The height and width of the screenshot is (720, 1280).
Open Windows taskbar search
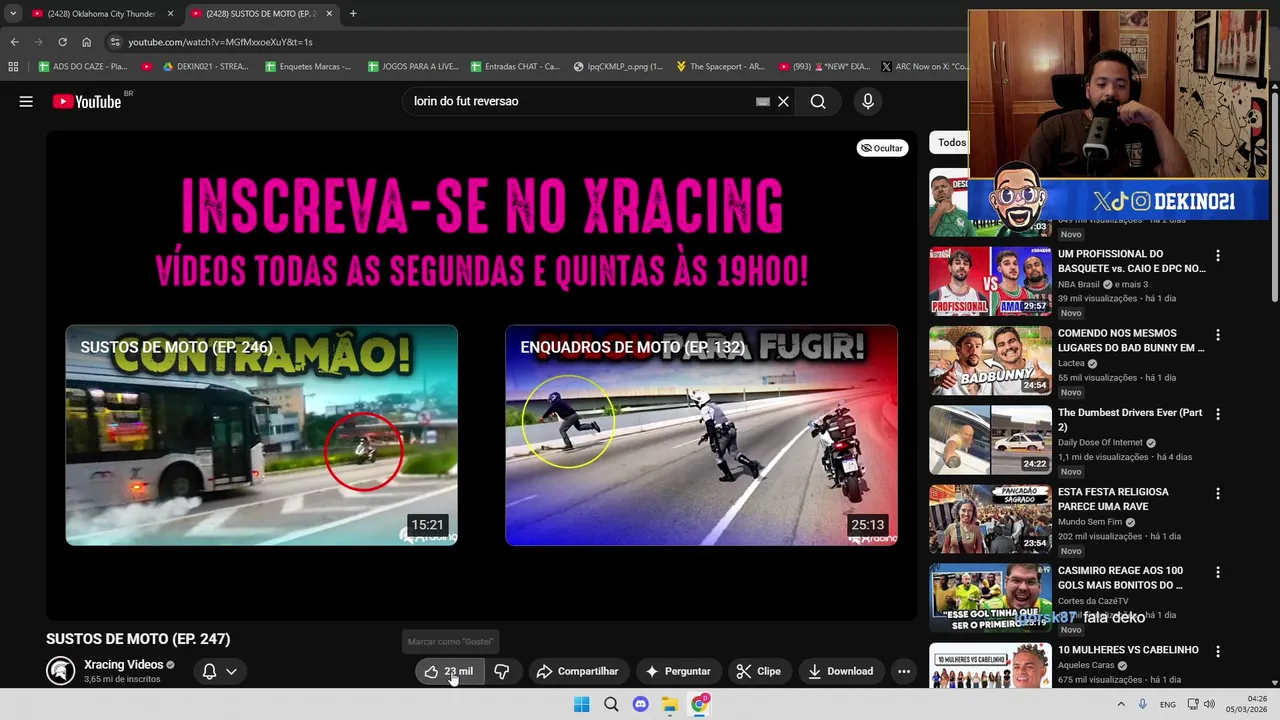tap(611, 704)
